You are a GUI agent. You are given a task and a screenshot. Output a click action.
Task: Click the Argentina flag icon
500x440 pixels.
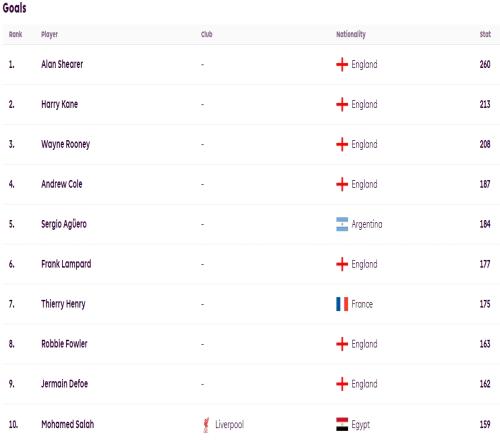point(342,224)
